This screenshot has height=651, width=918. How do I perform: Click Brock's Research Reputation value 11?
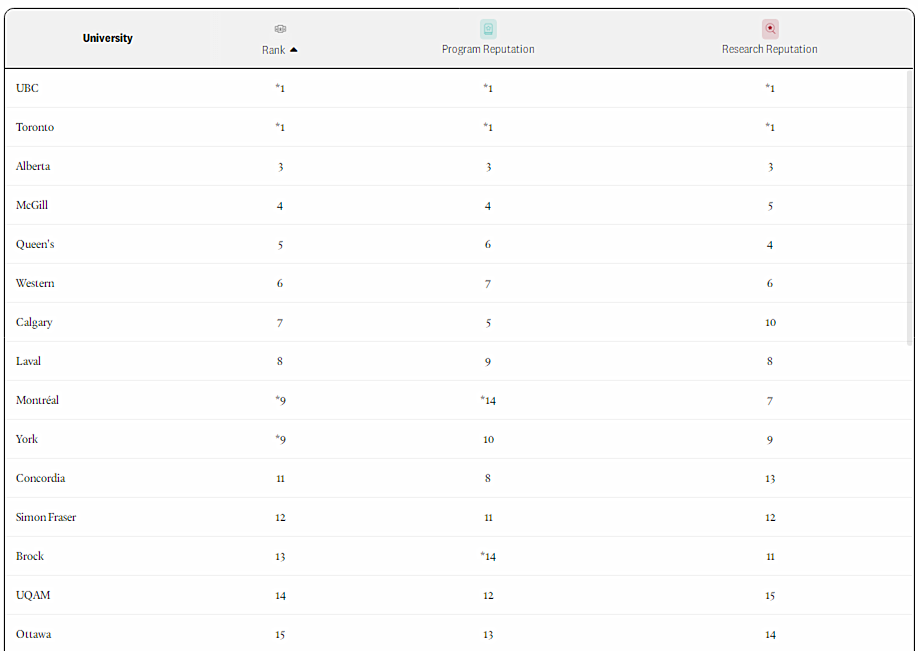tap(770, 557)
